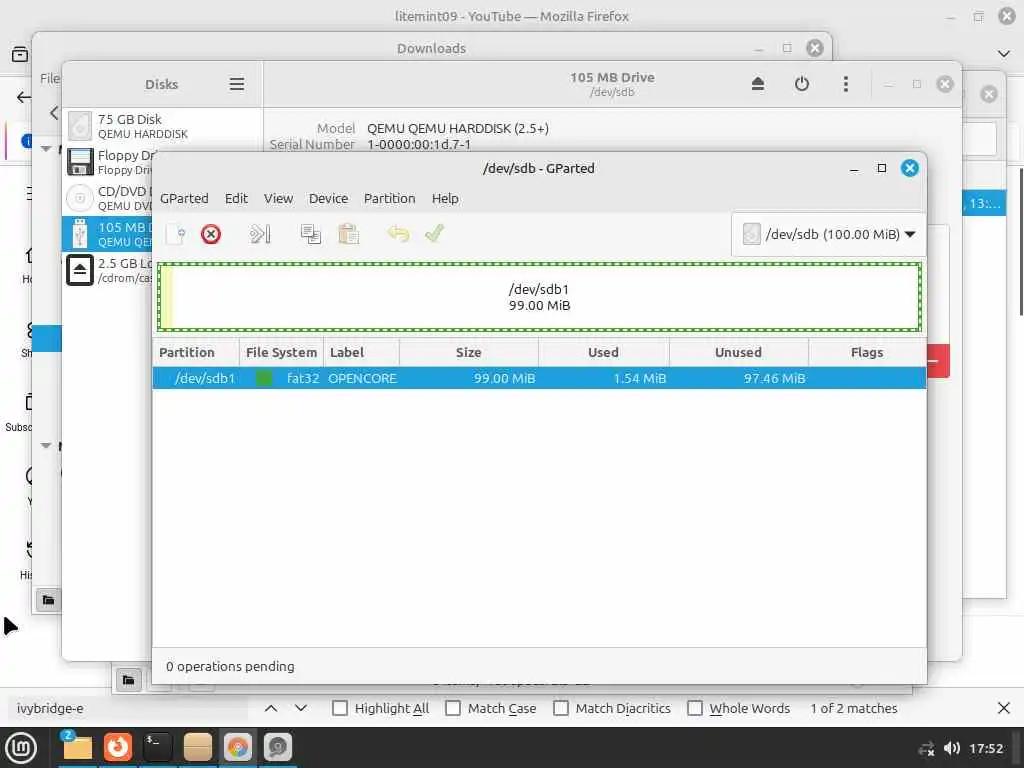
Task: Select the 2.5 GB loop device in Disks sidebar
Action: 108,270
